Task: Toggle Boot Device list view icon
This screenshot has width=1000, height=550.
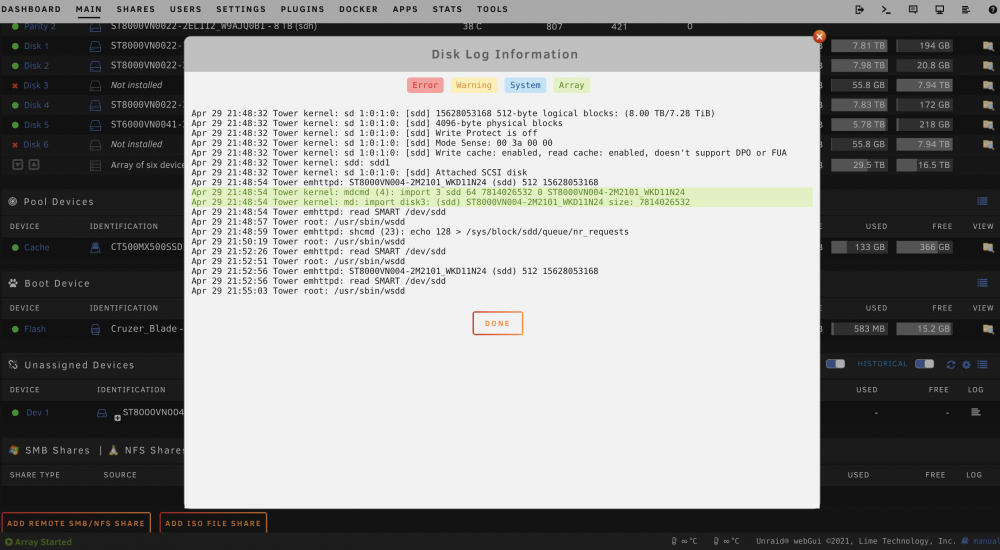Action: [x=982, y=283]
